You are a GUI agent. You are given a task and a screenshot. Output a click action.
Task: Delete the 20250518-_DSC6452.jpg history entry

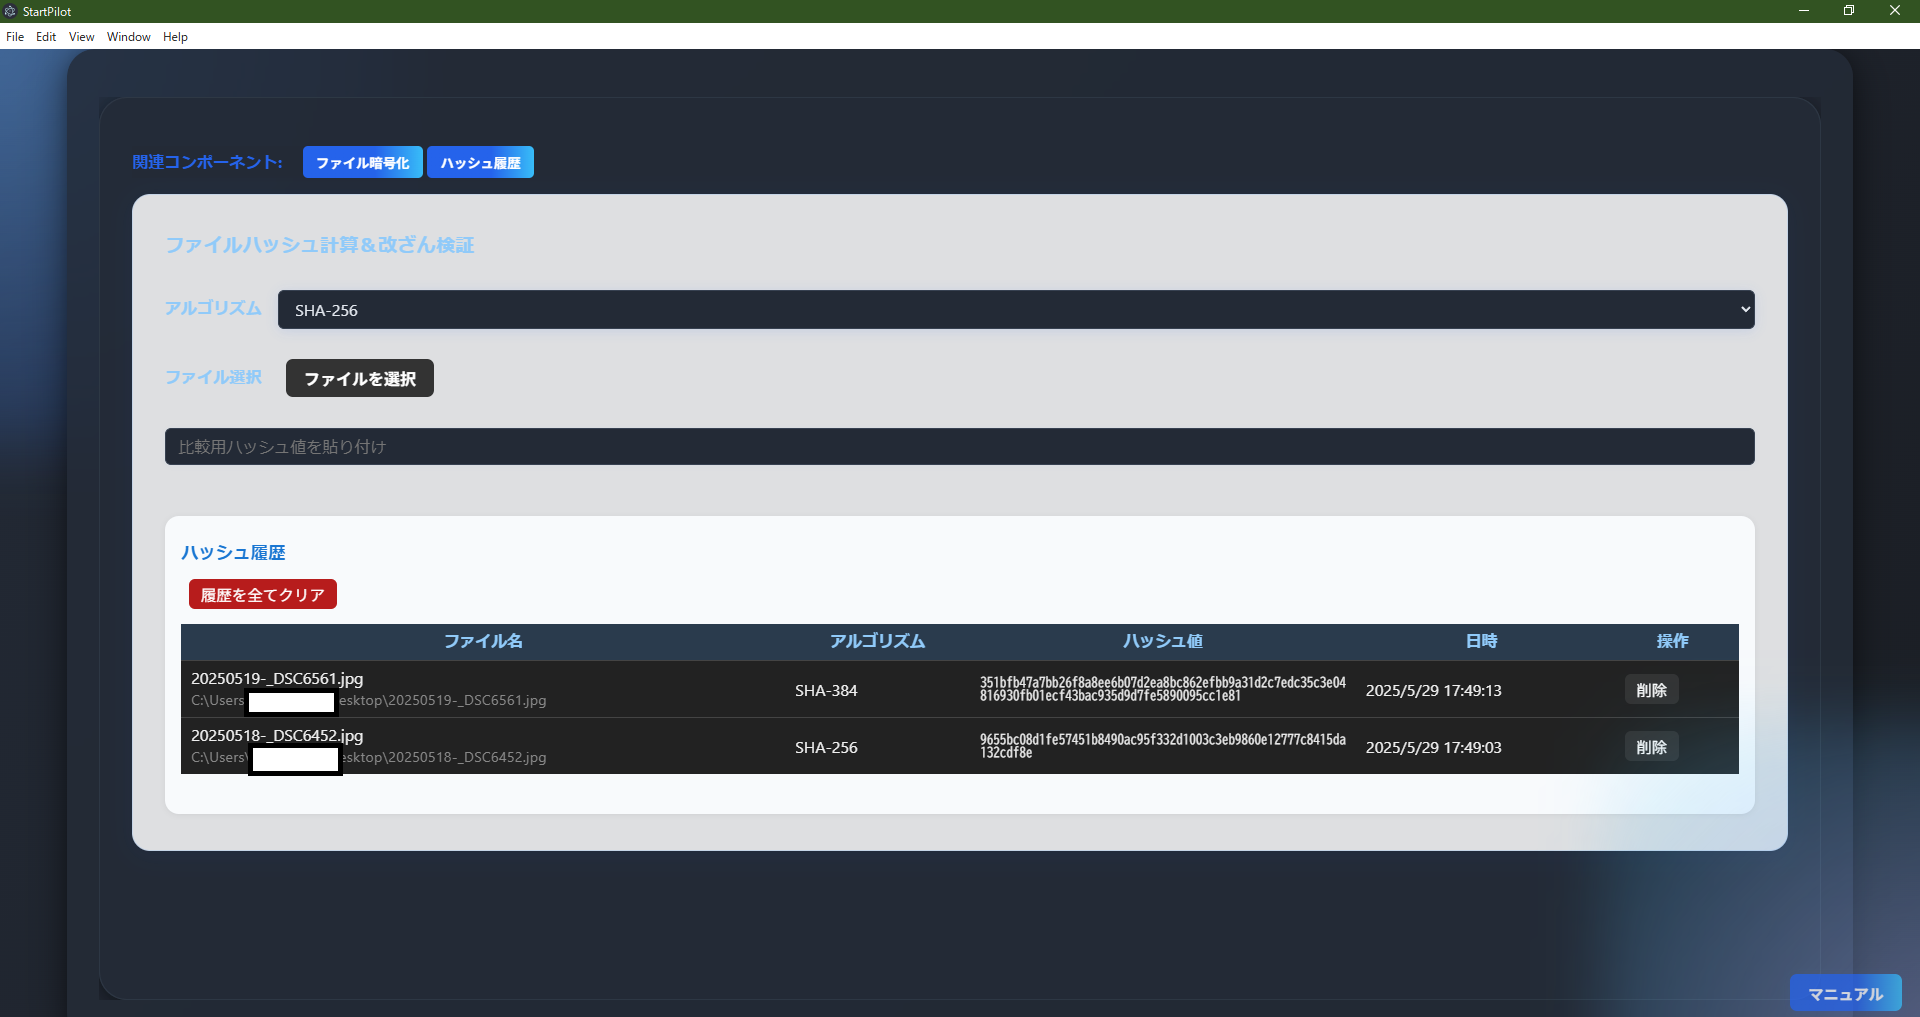coord(1650,746)
